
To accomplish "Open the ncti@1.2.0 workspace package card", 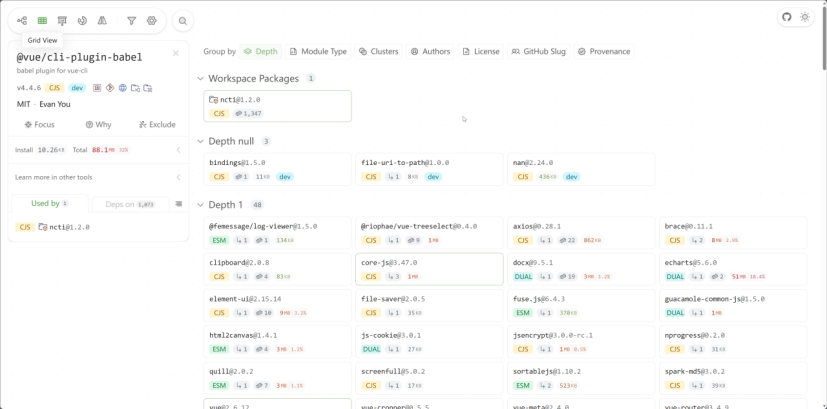I will (x=277, y=106).
